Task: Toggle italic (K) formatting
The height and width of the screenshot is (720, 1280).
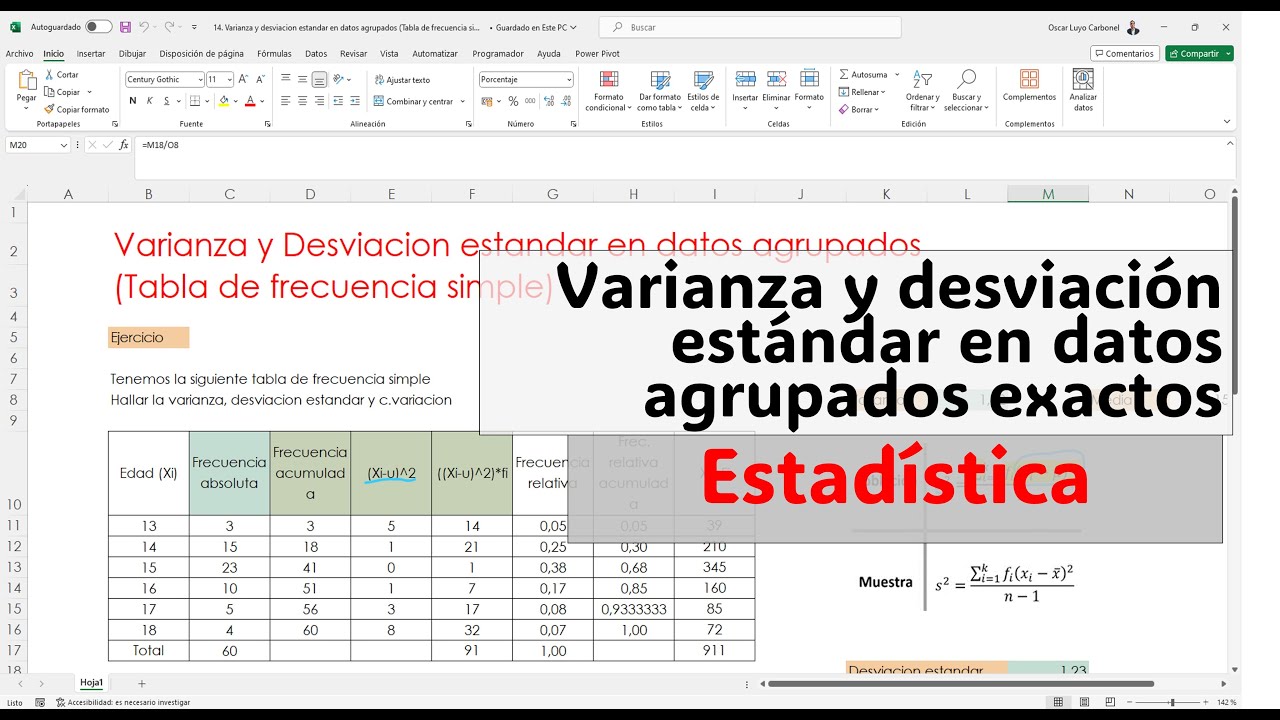Action: coord(150,101)
